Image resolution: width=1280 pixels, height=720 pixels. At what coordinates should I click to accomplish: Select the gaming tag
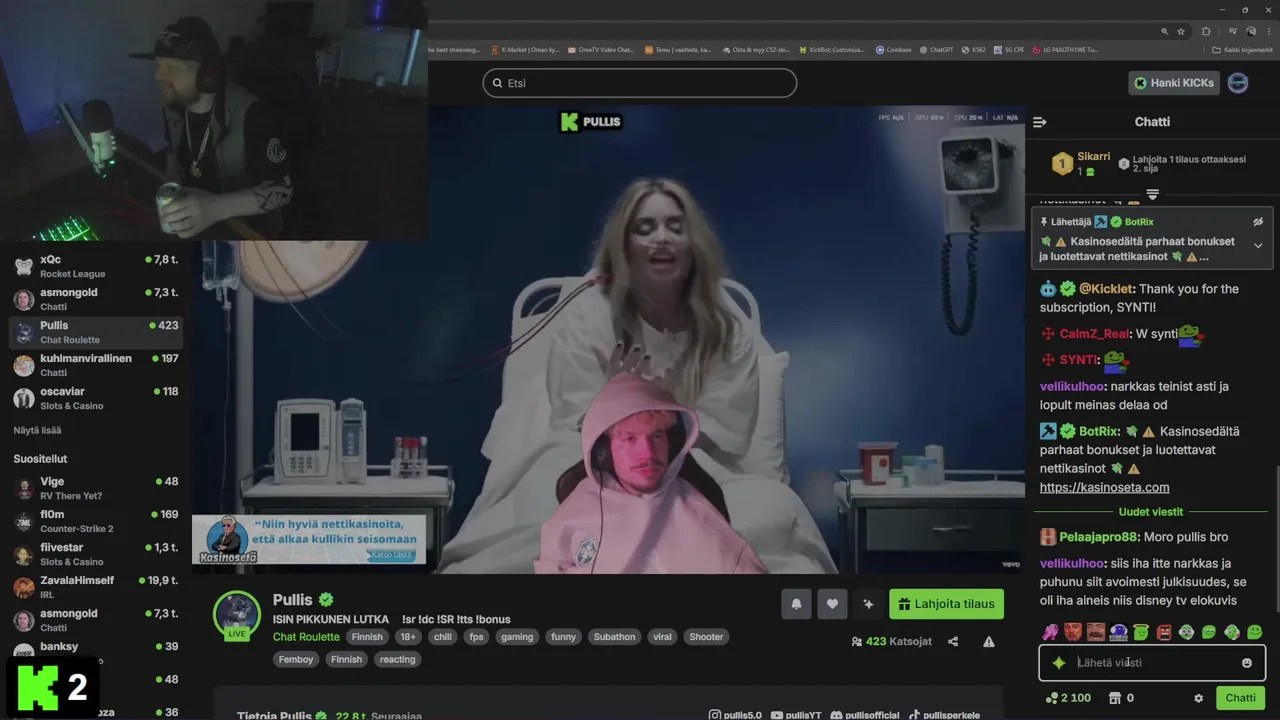click(x=517, y=637)
